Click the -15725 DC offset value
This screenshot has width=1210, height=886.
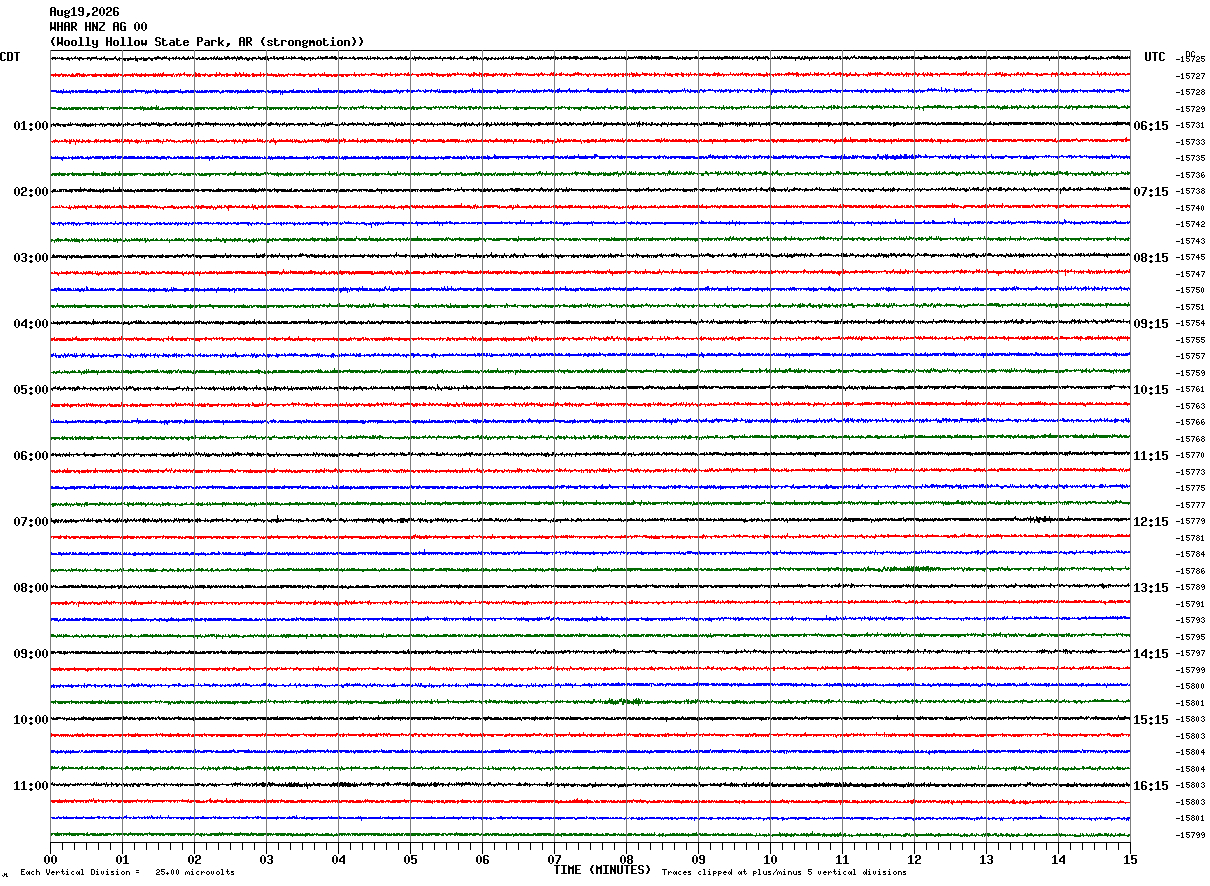(1190, 60)
